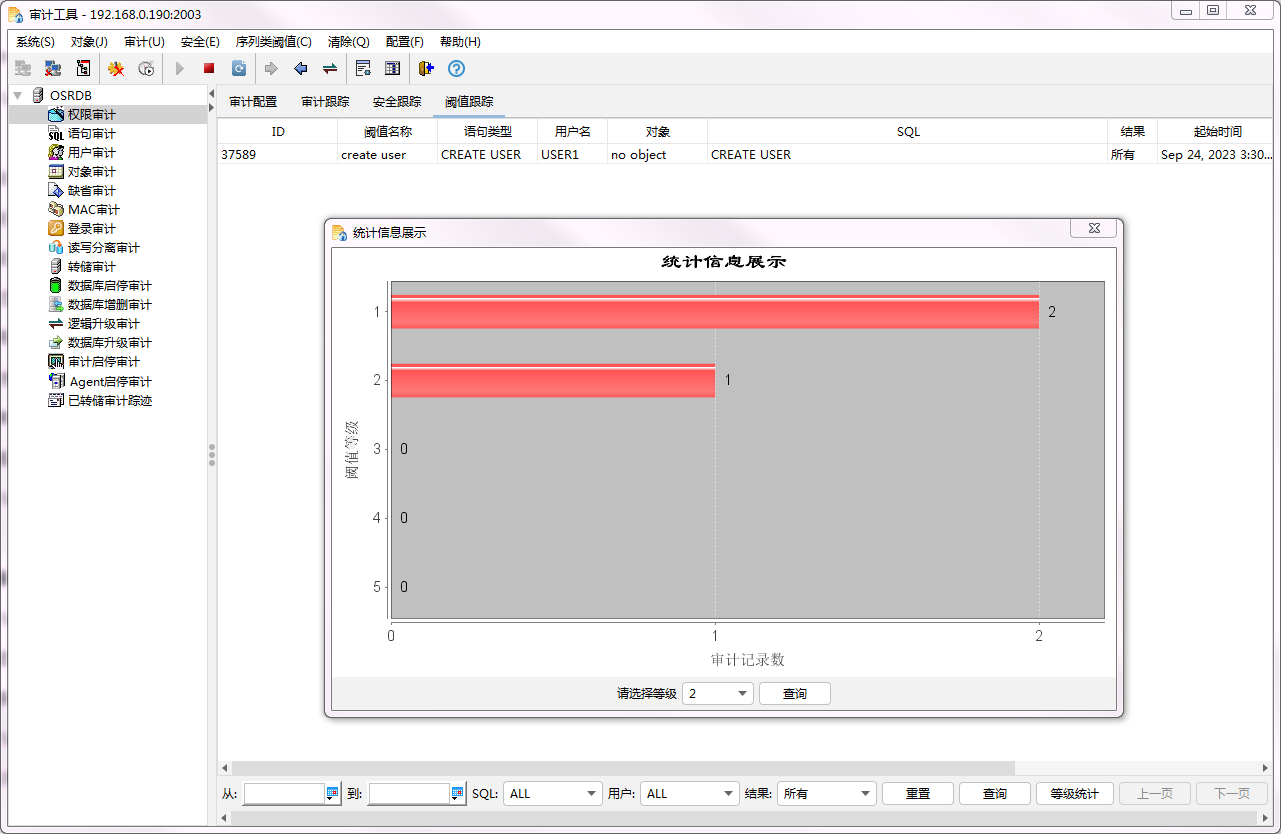Select 语句审计 in the sidebar tree
This screenshot has height=834, width=1281.
pos(91,134)
